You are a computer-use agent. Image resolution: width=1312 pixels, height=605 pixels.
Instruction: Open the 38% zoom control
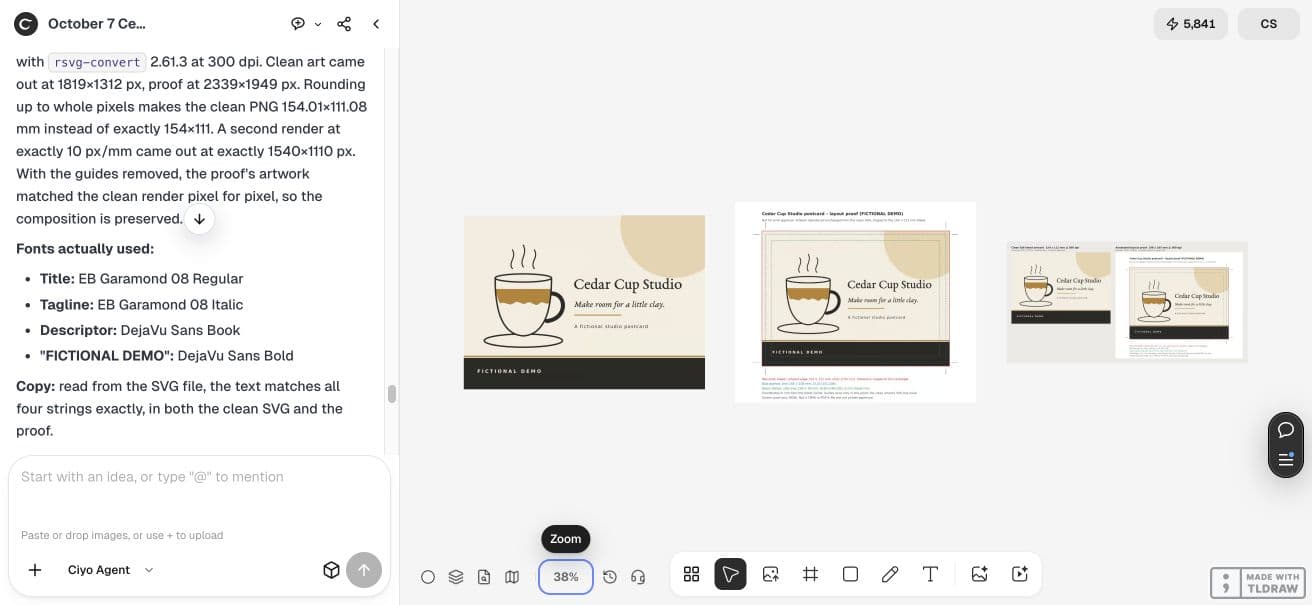(566, 577)
